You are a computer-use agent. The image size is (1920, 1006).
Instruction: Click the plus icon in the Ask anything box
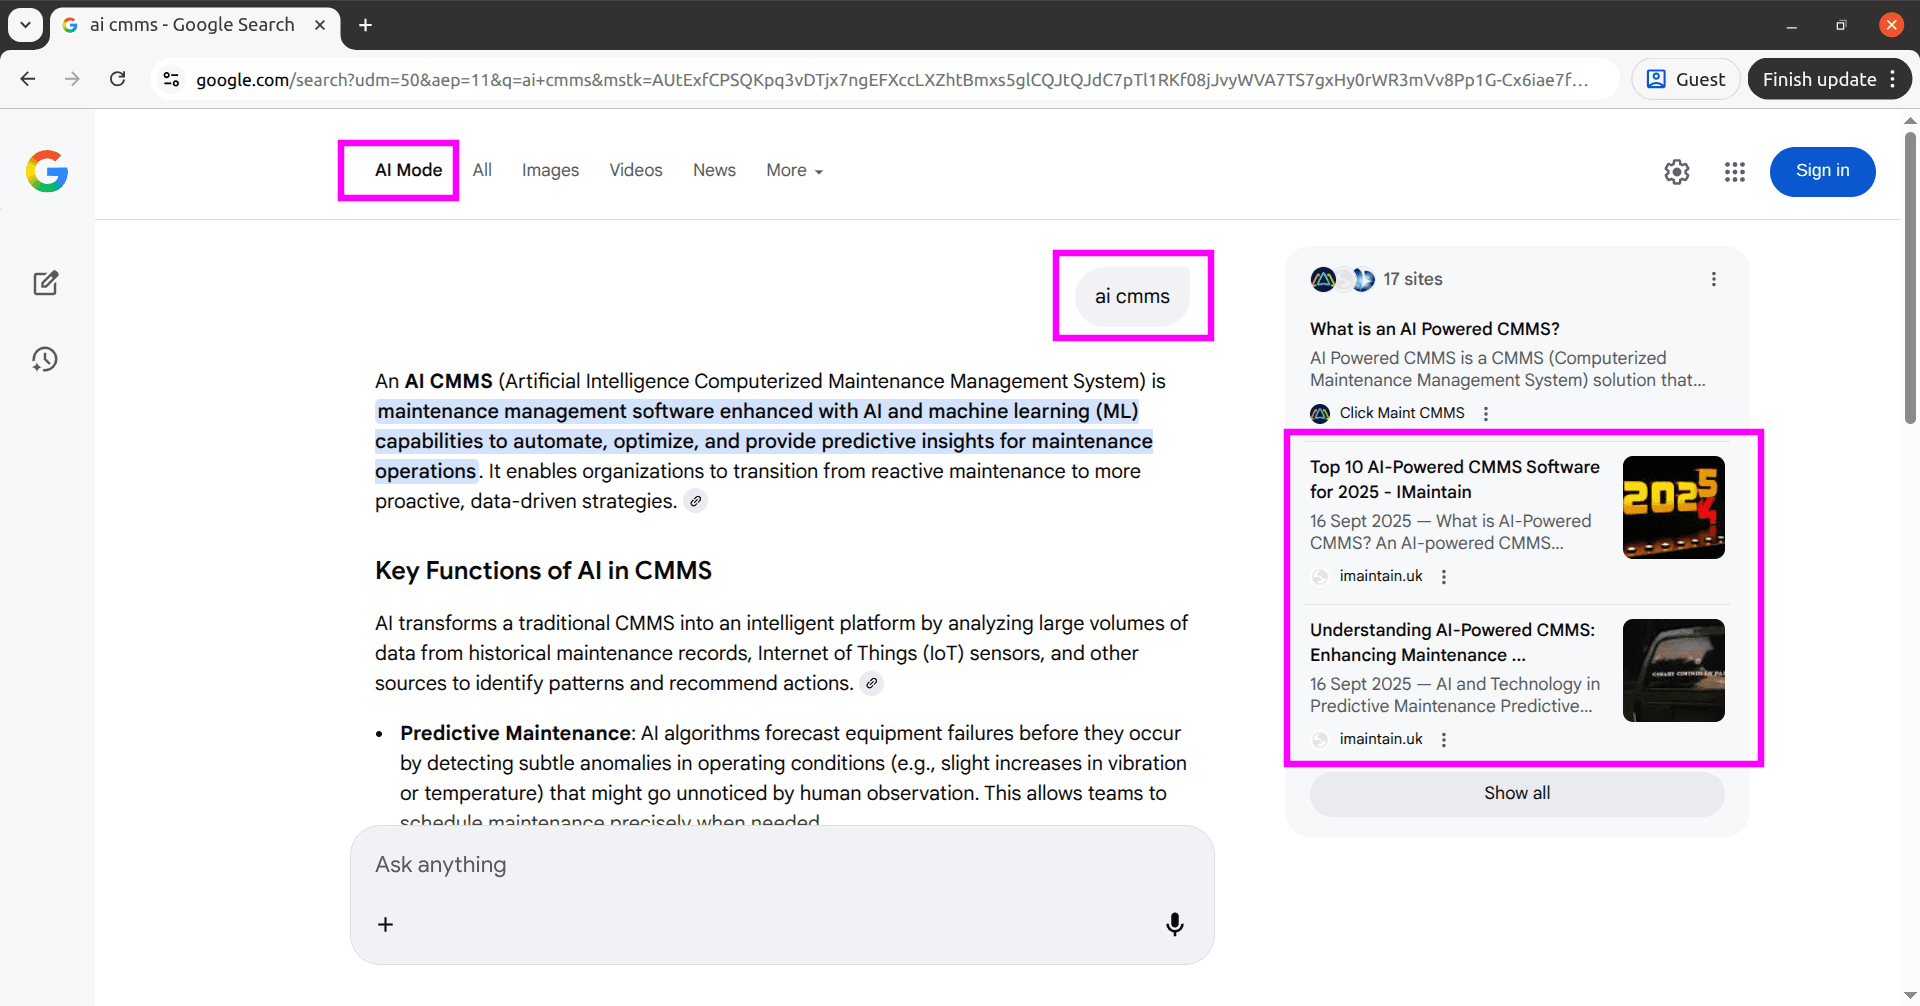coord(385,924)
